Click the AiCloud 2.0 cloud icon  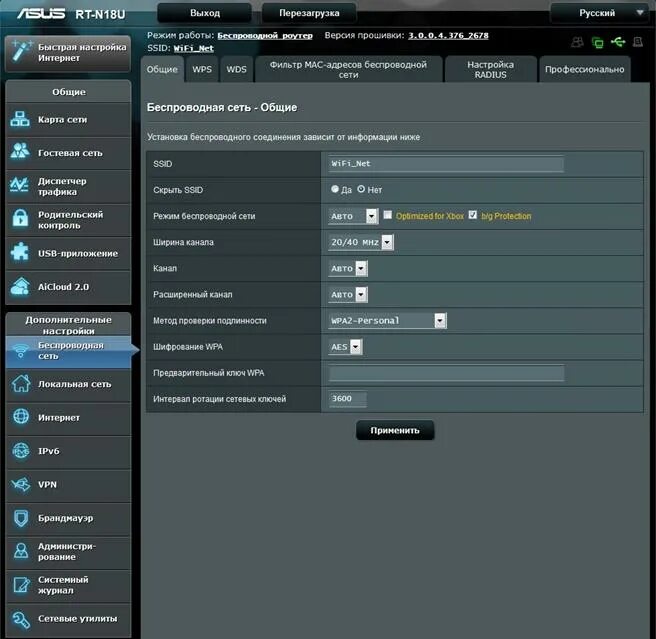(20, 287)
